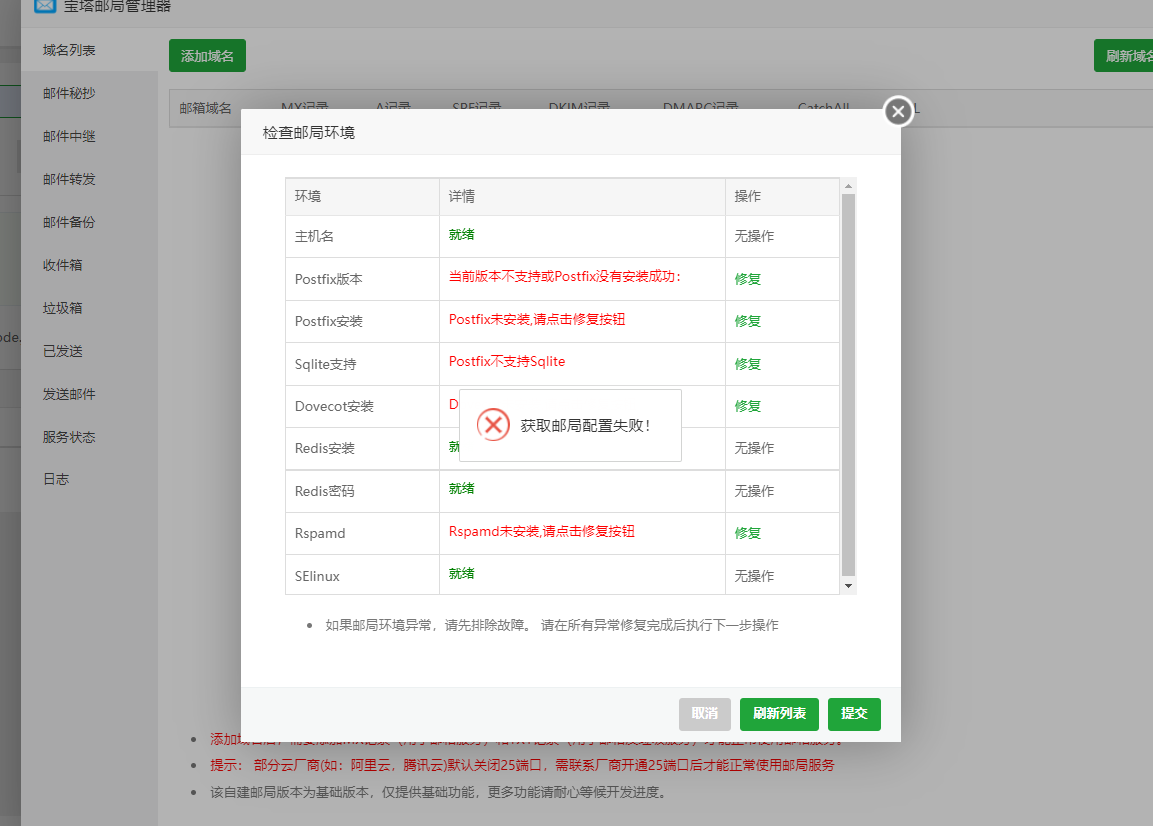
Task: Click 修复 for Rspamd
Action: pyautogui.click(x=747, y=532)
